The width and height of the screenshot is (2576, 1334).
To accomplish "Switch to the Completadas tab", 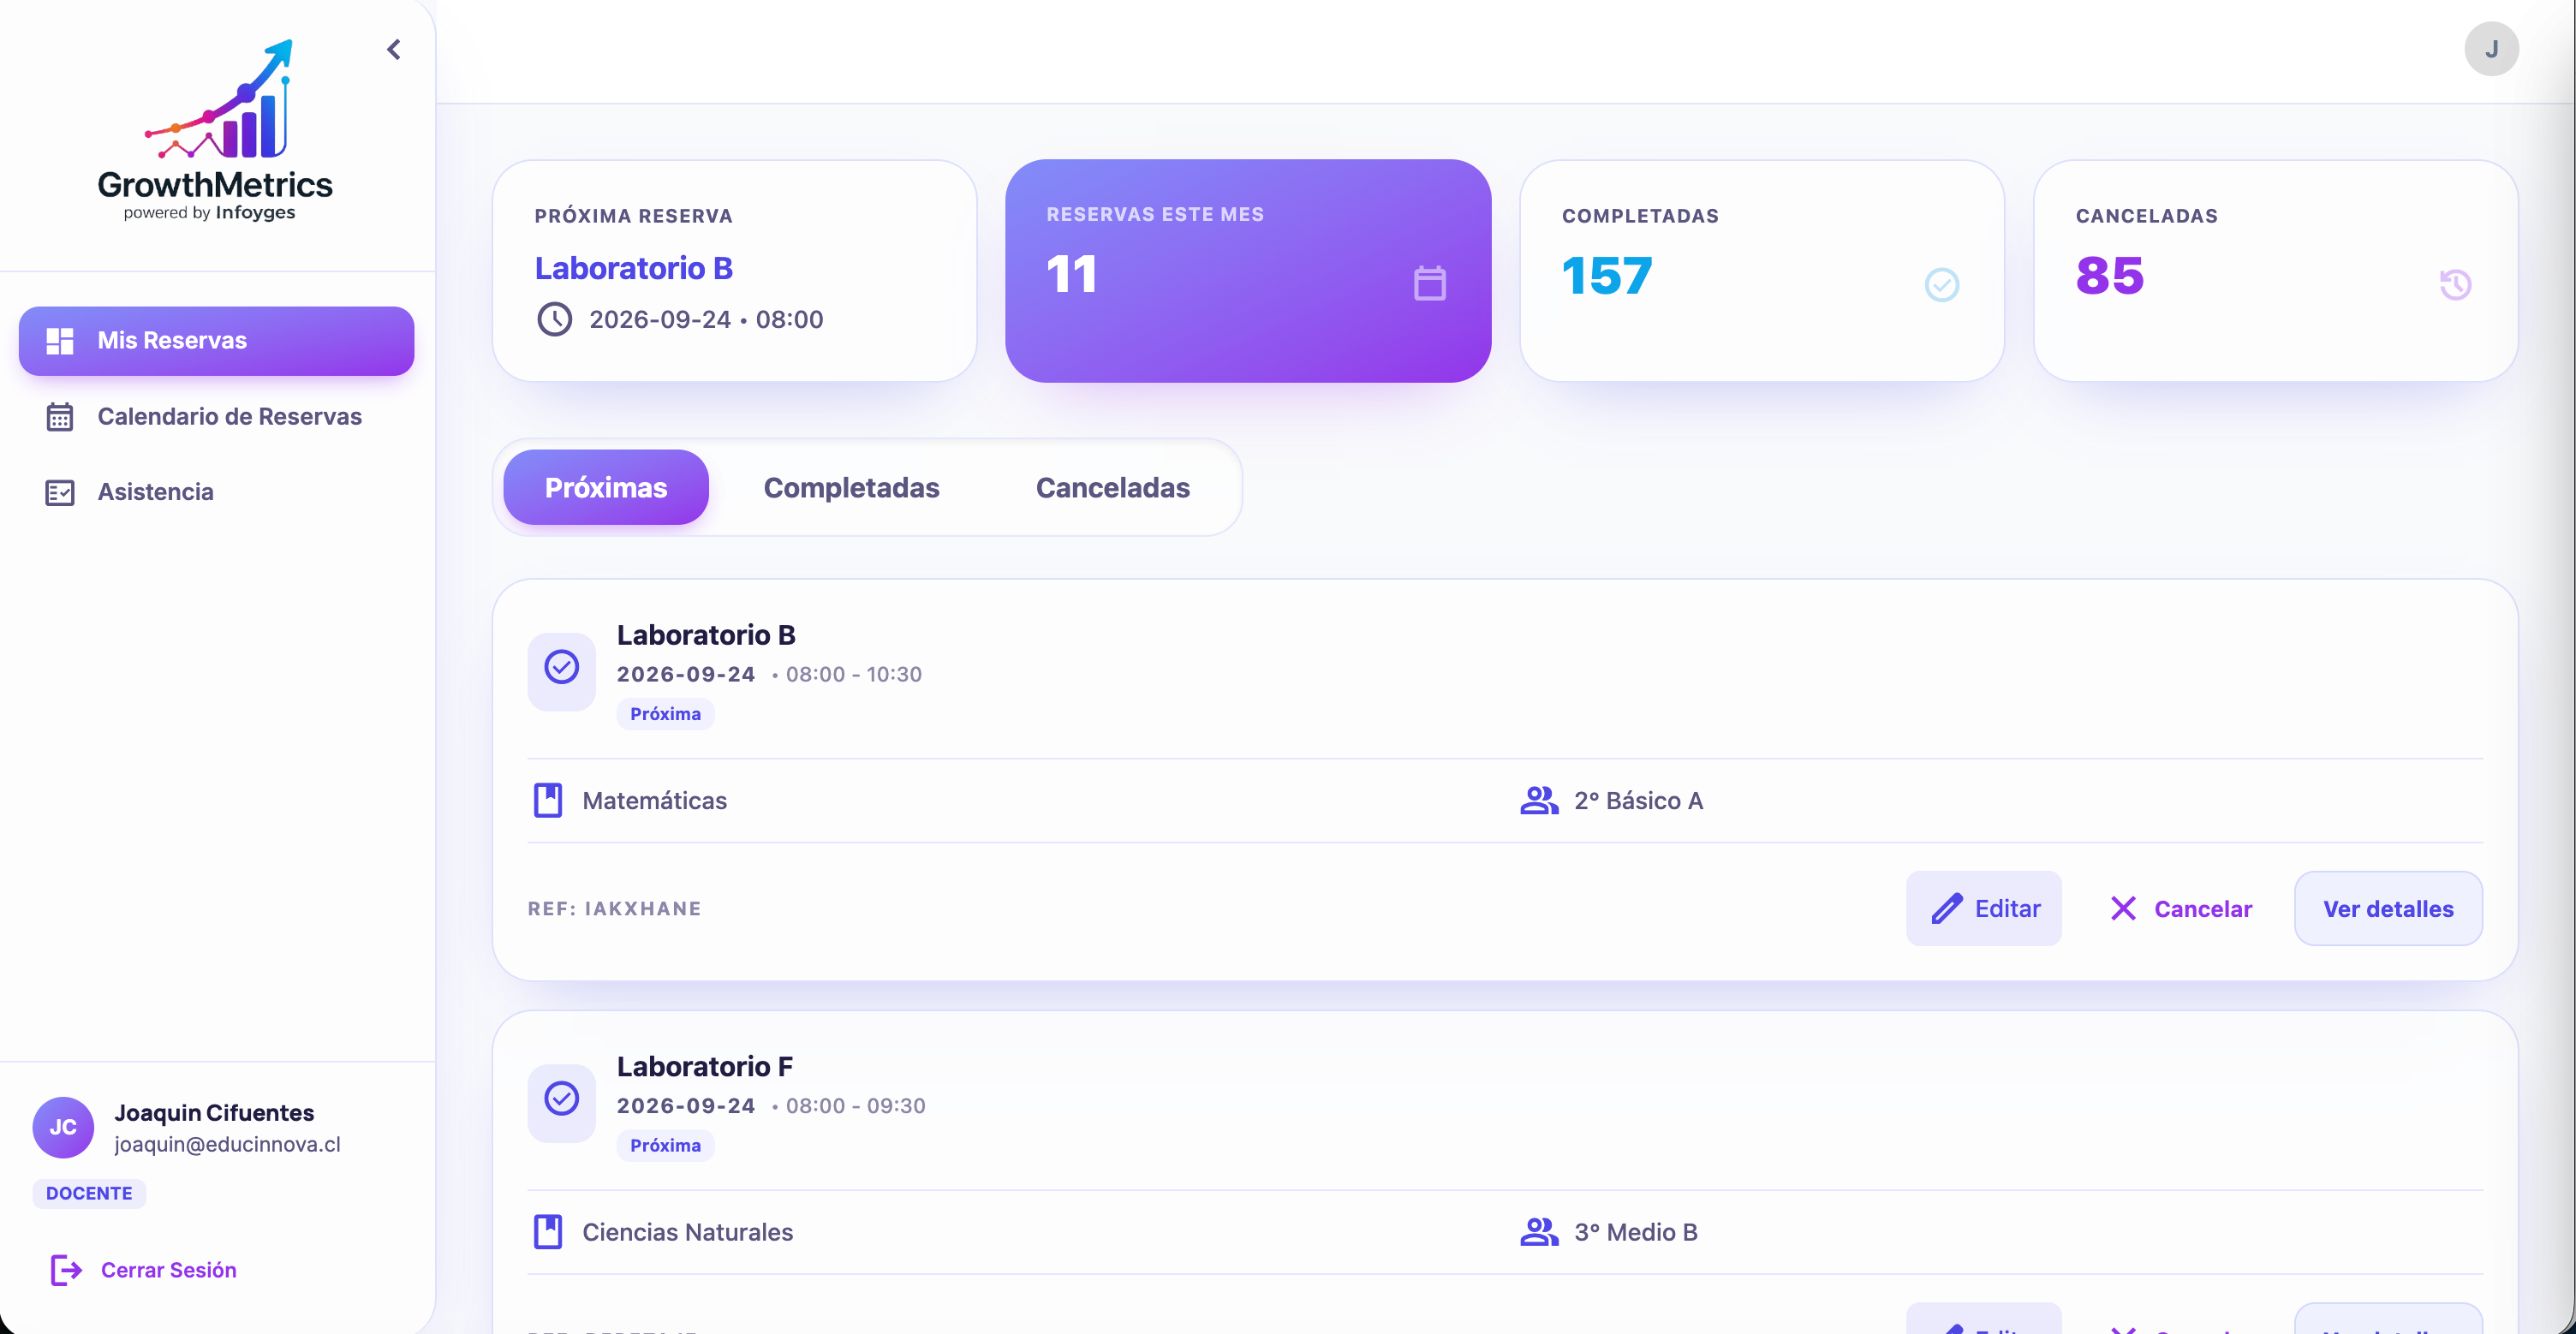I will click(x=851, y=487).
